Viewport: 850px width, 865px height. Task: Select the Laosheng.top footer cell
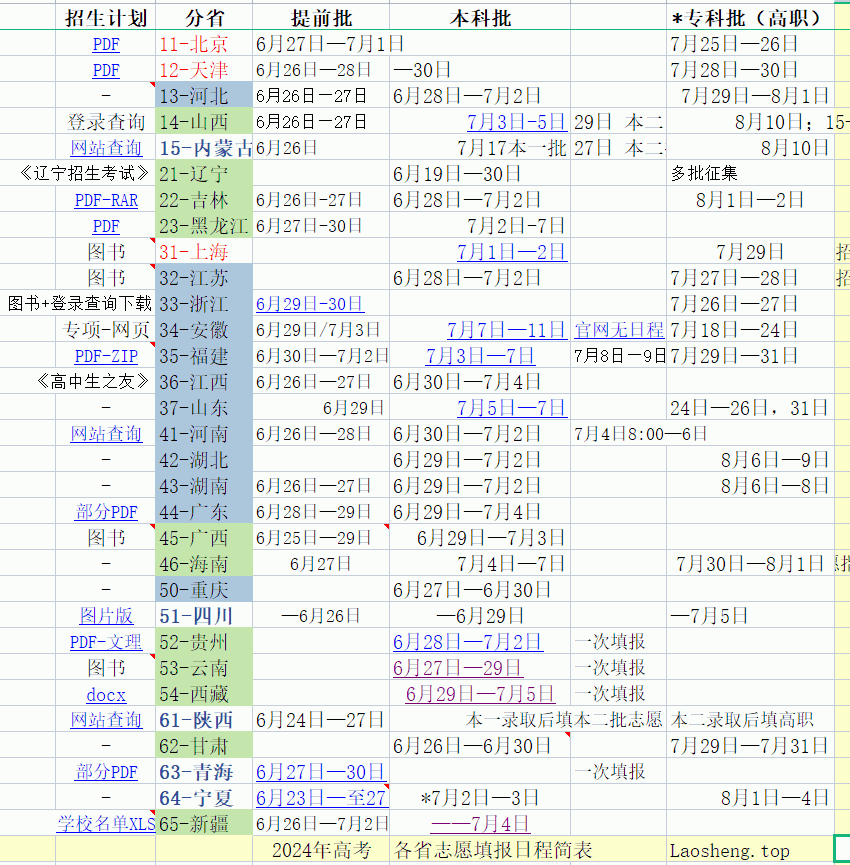[750, 850]
